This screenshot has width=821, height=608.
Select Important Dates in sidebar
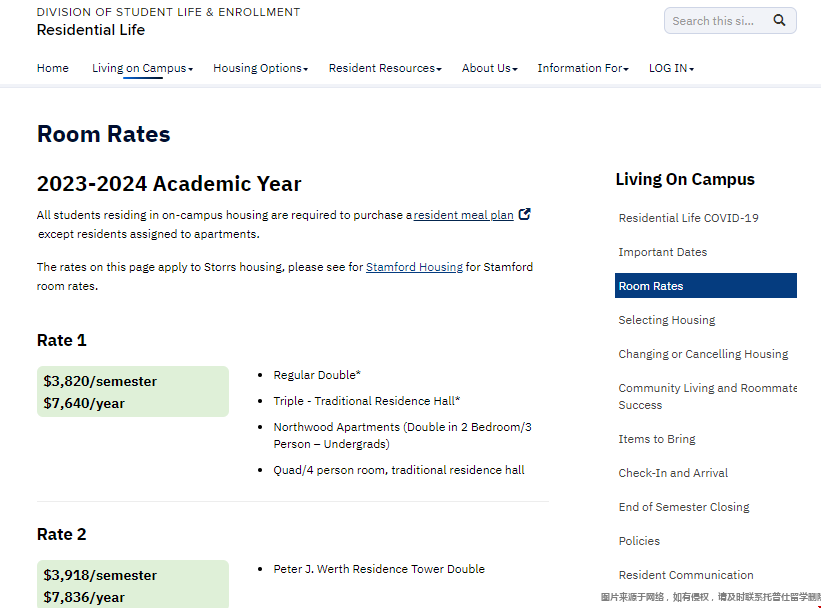click(x=662, y=252)
